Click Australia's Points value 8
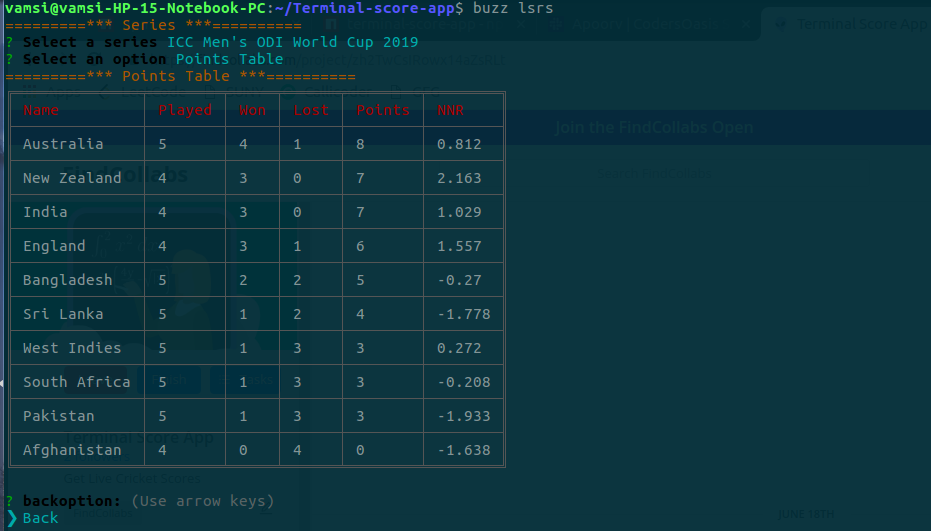Viewport: 931px width, 531px height. pos(360,144)
